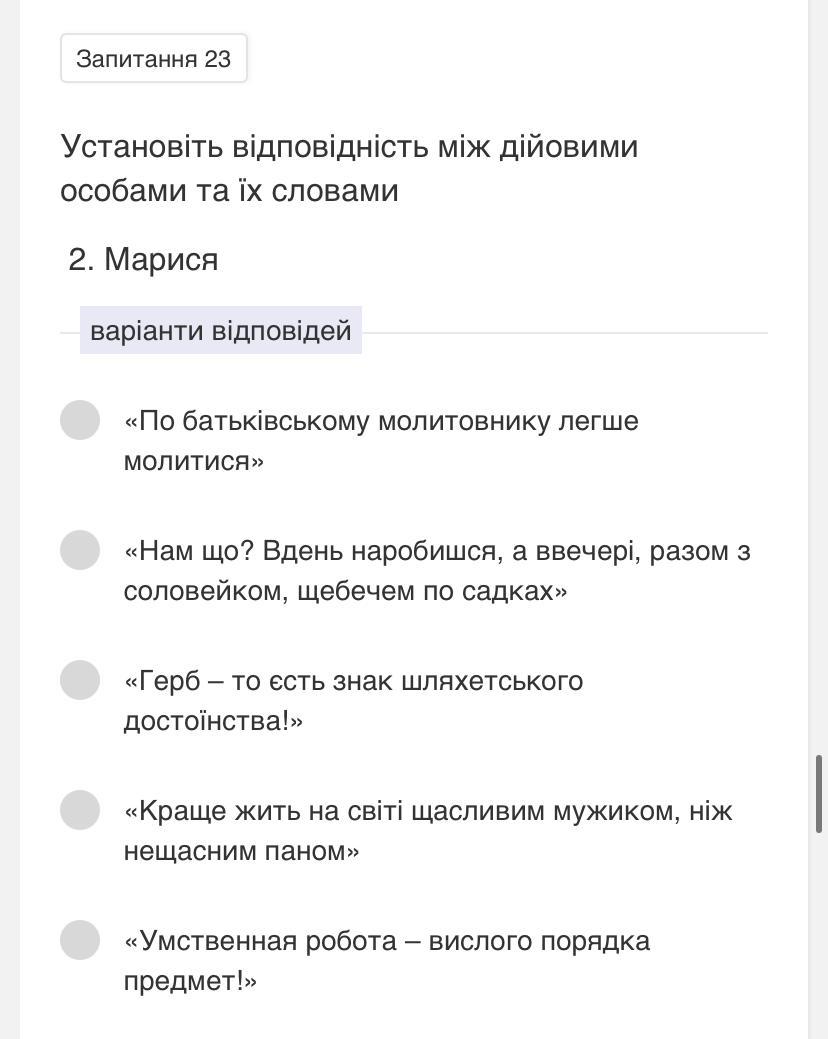Select the «Умственная робота» radio button

pyautogui.click(x=80, y=940)
